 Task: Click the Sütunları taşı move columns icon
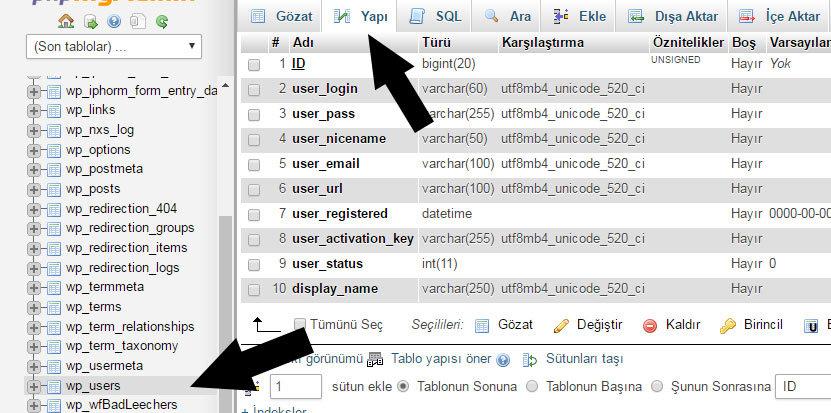[x=529, y=360]
